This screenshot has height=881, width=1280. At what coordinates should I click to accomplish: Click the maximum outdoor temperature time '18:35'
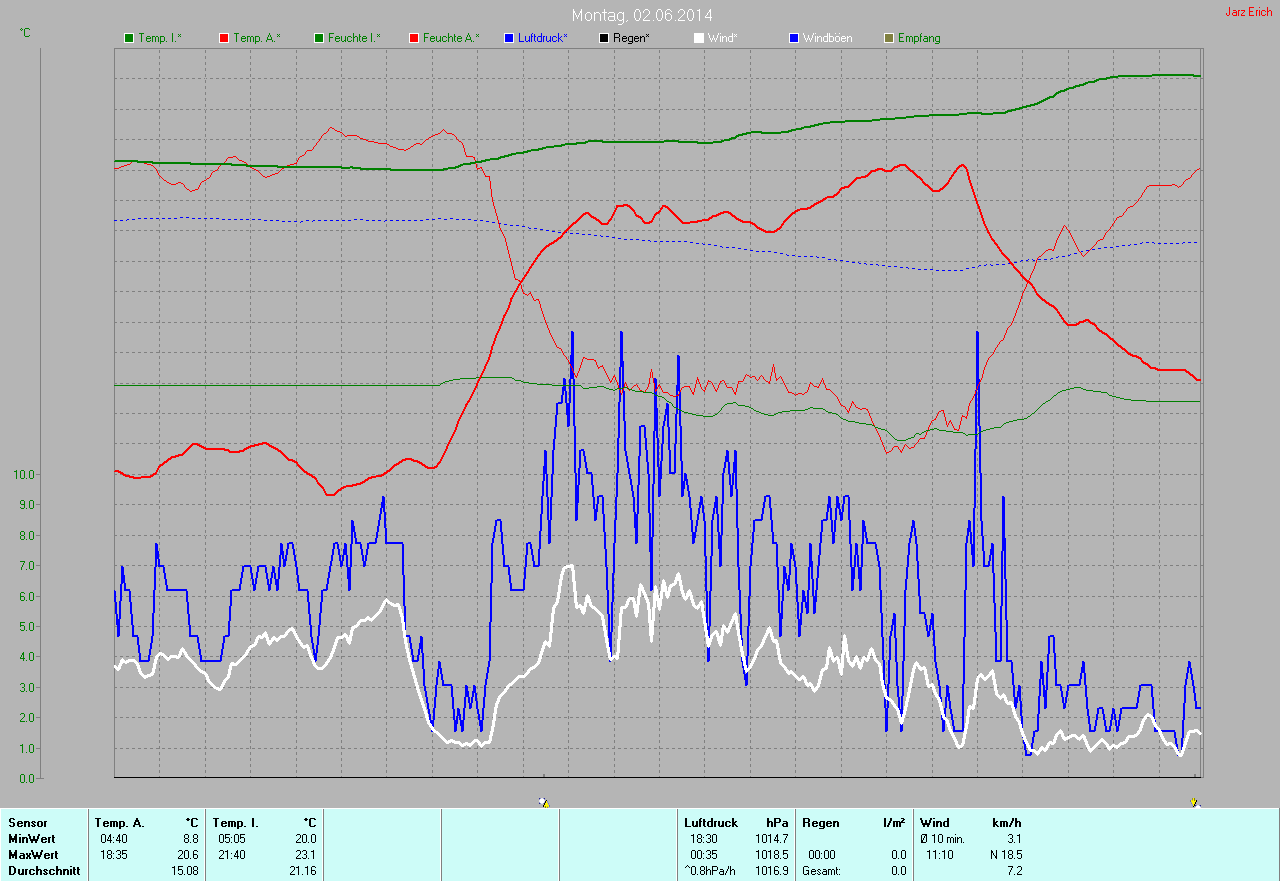point(114,855)
